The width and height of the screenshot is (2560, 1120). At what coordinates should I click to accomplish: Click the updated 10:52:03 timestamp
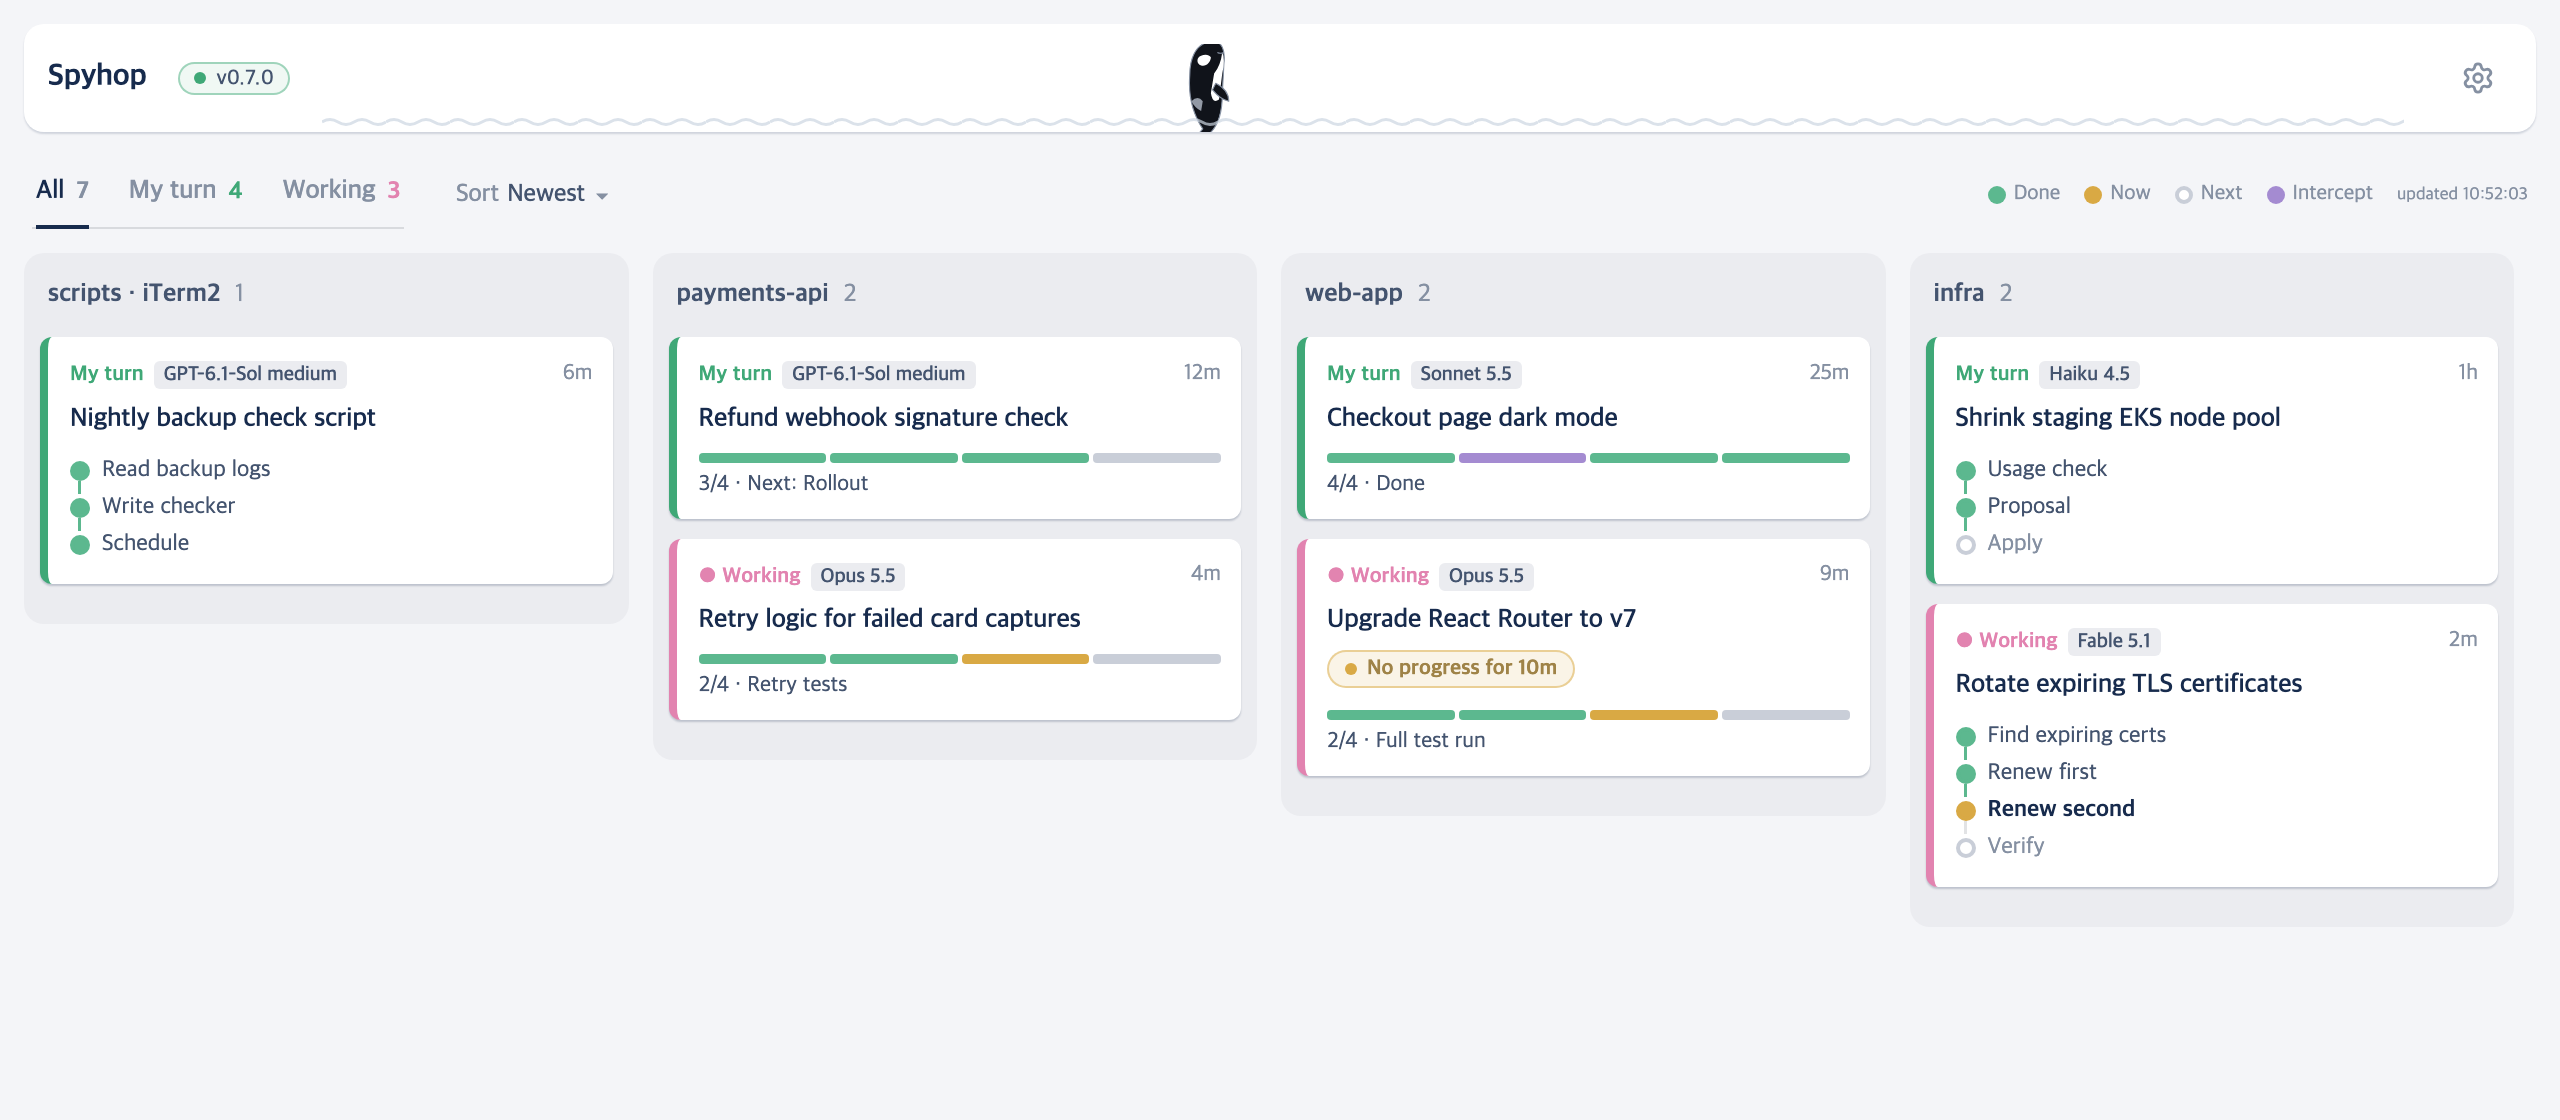2461,194
